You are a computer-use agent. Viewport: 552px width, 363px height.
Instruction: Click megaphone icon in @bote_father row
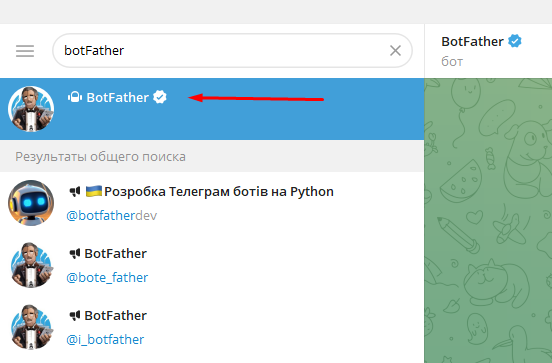click(75, 254)
